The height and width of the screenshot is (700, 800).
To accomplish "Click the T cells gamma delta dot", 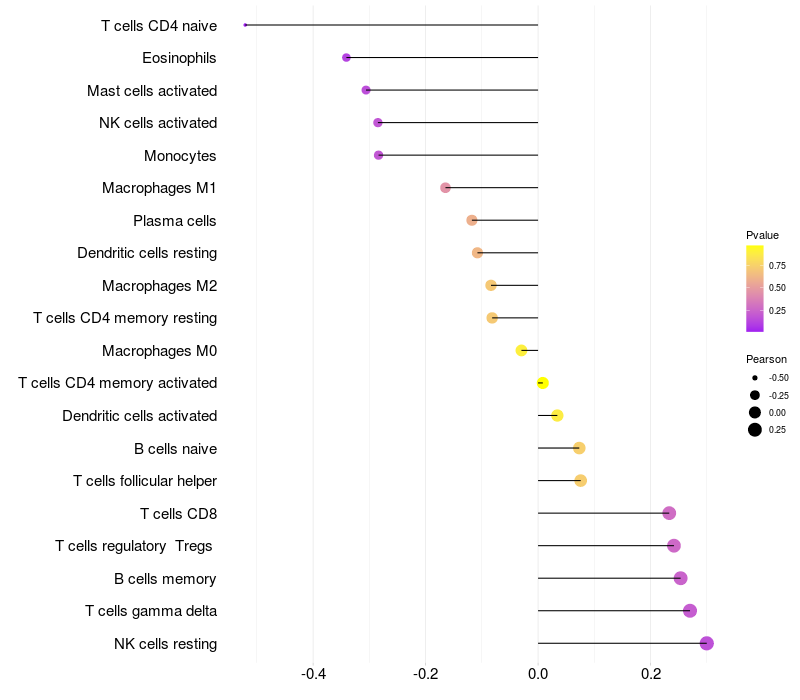I will pyautogui.click(x=690, y=611).
